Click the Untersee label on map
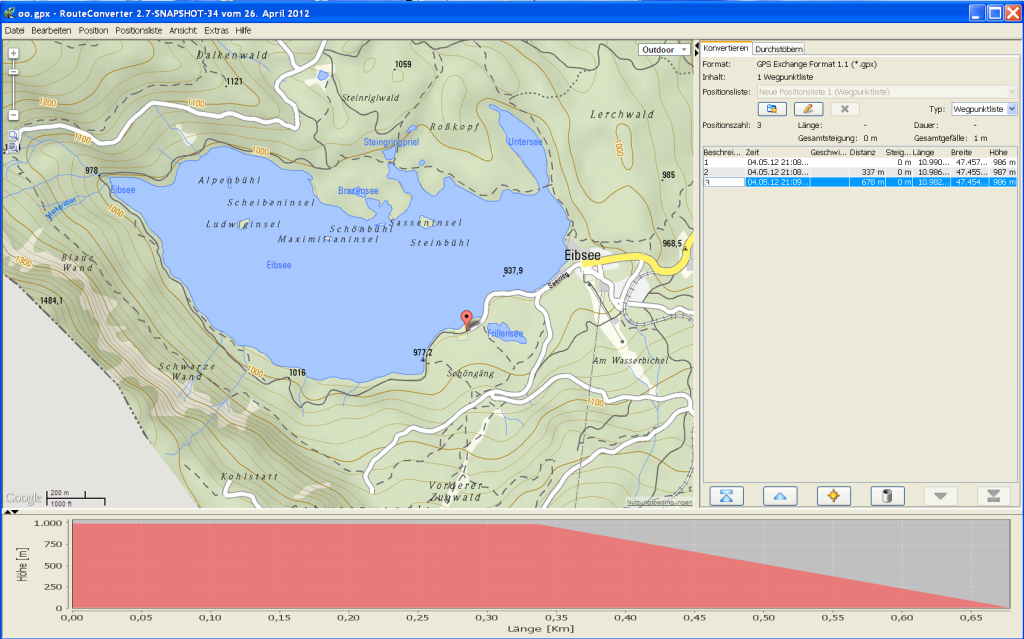 pyautogui.click(x=524, y=142)
